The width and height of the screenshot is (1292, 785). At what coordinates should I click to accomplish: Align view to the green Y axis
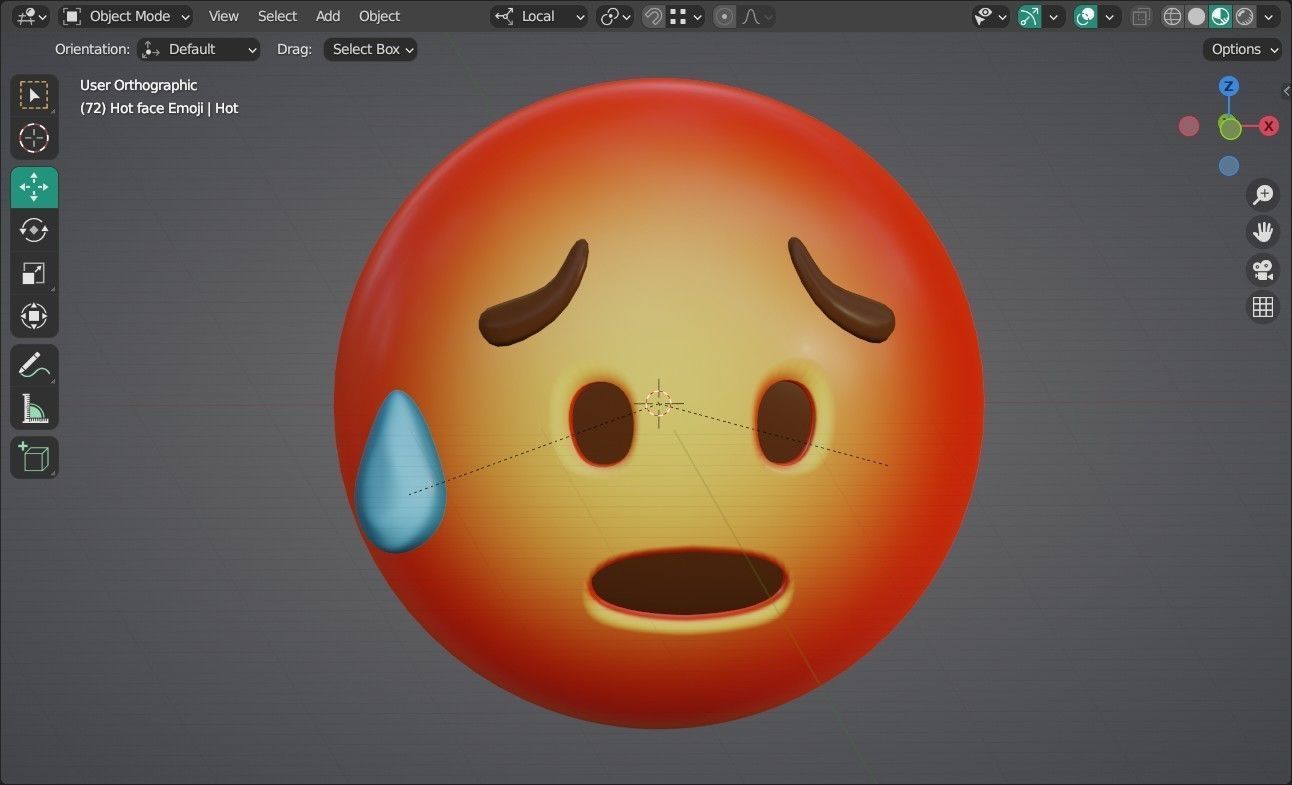(x=1230, y=128)
